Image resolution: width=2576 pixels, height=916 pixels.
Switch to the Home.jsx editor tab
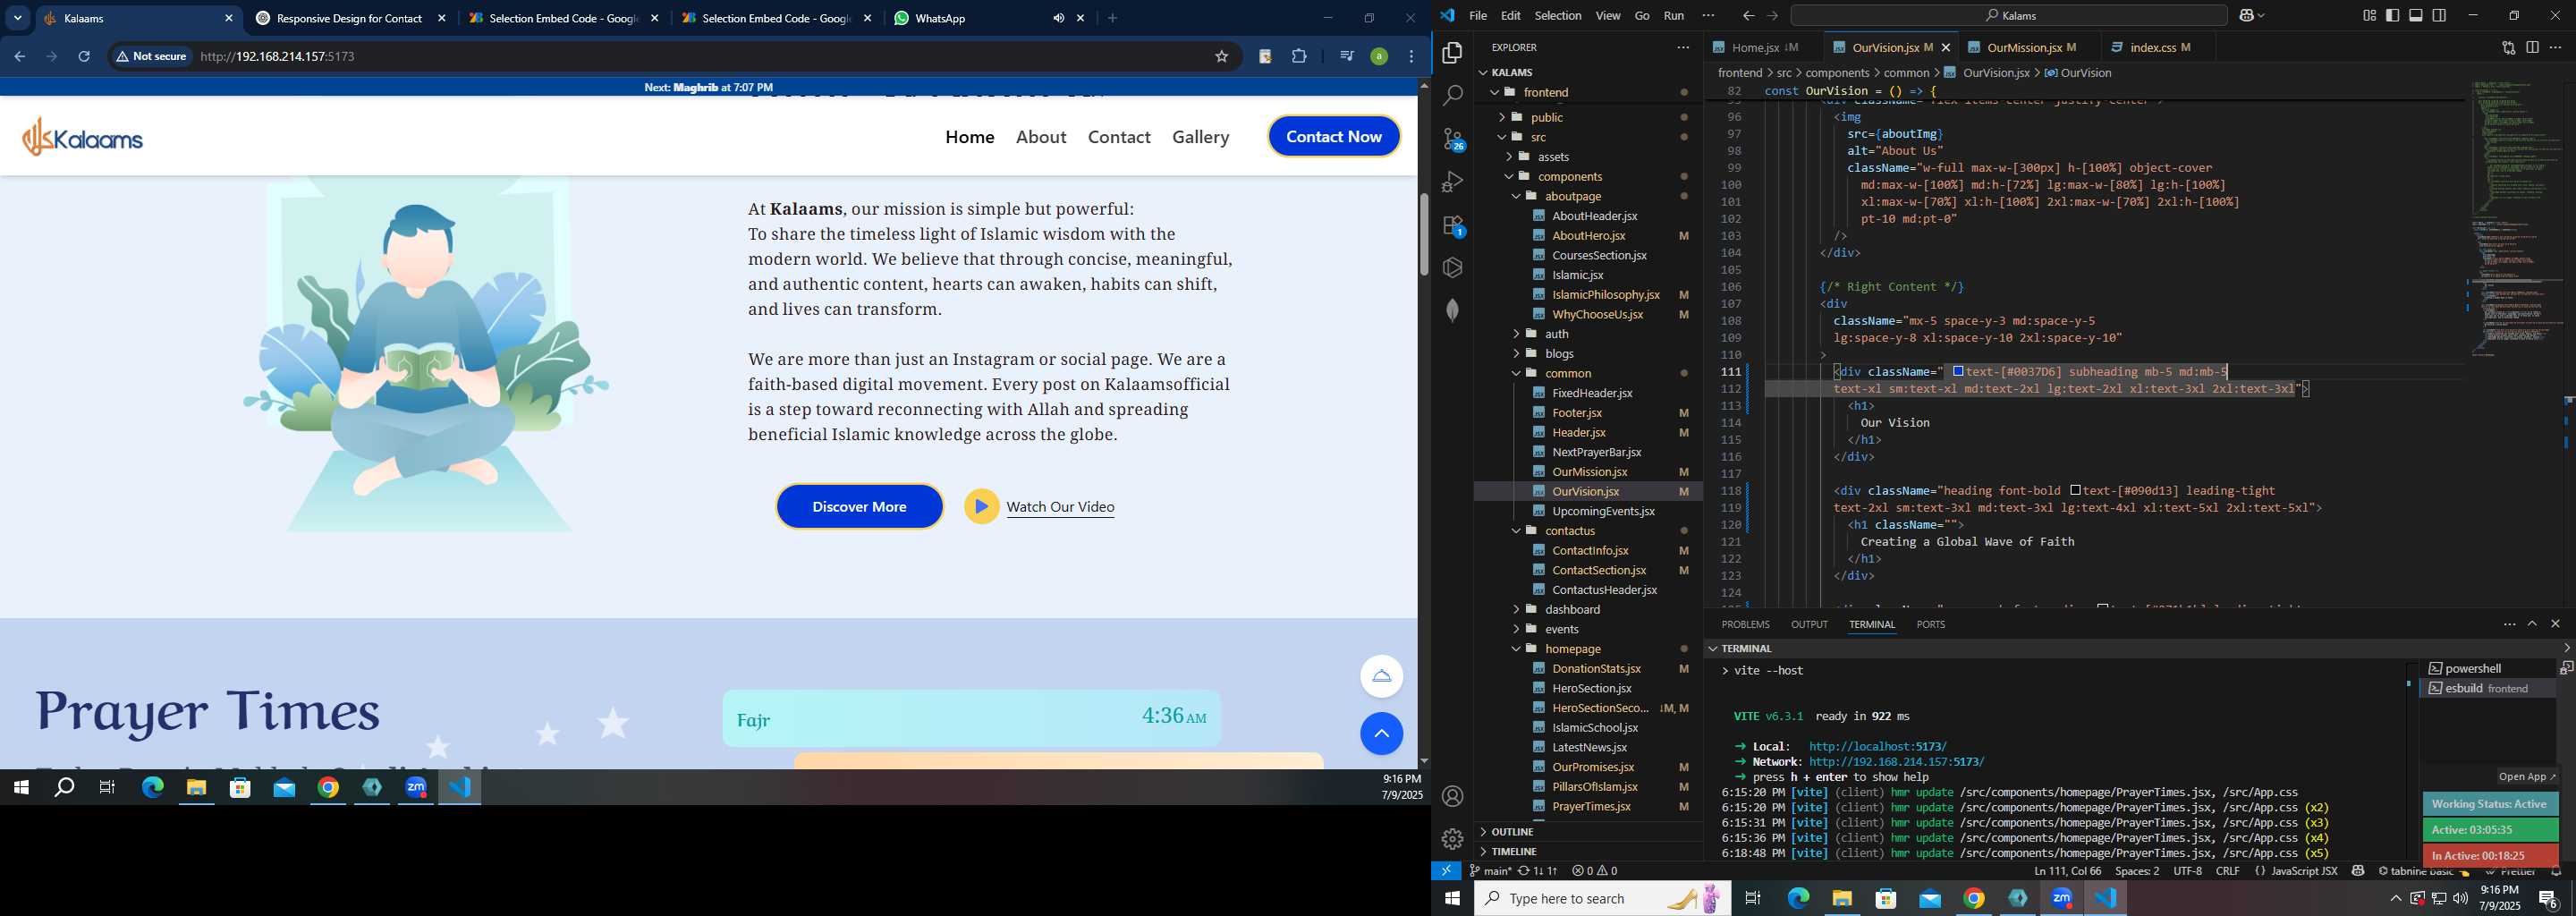coord(1755,47)
